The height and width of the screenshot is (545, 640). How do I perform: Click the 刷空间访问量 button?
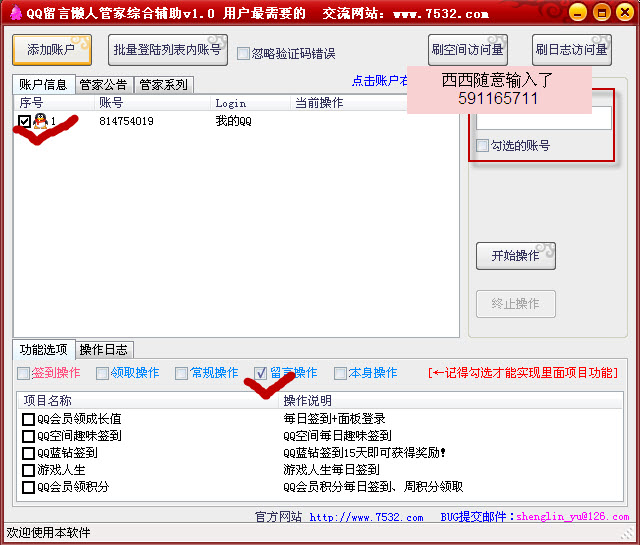(x=467, y=50)
